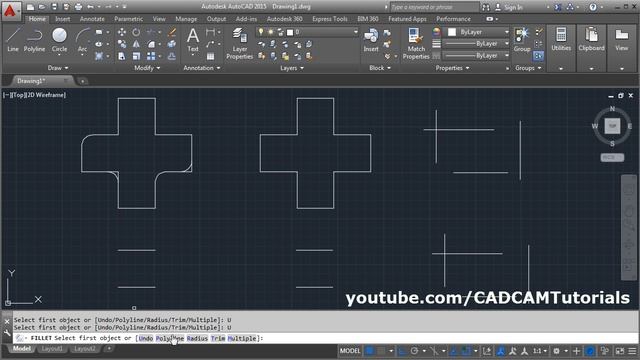640x360 pixels.
Task: Click the layer color swatch
Action: click(x=290, y=32)
